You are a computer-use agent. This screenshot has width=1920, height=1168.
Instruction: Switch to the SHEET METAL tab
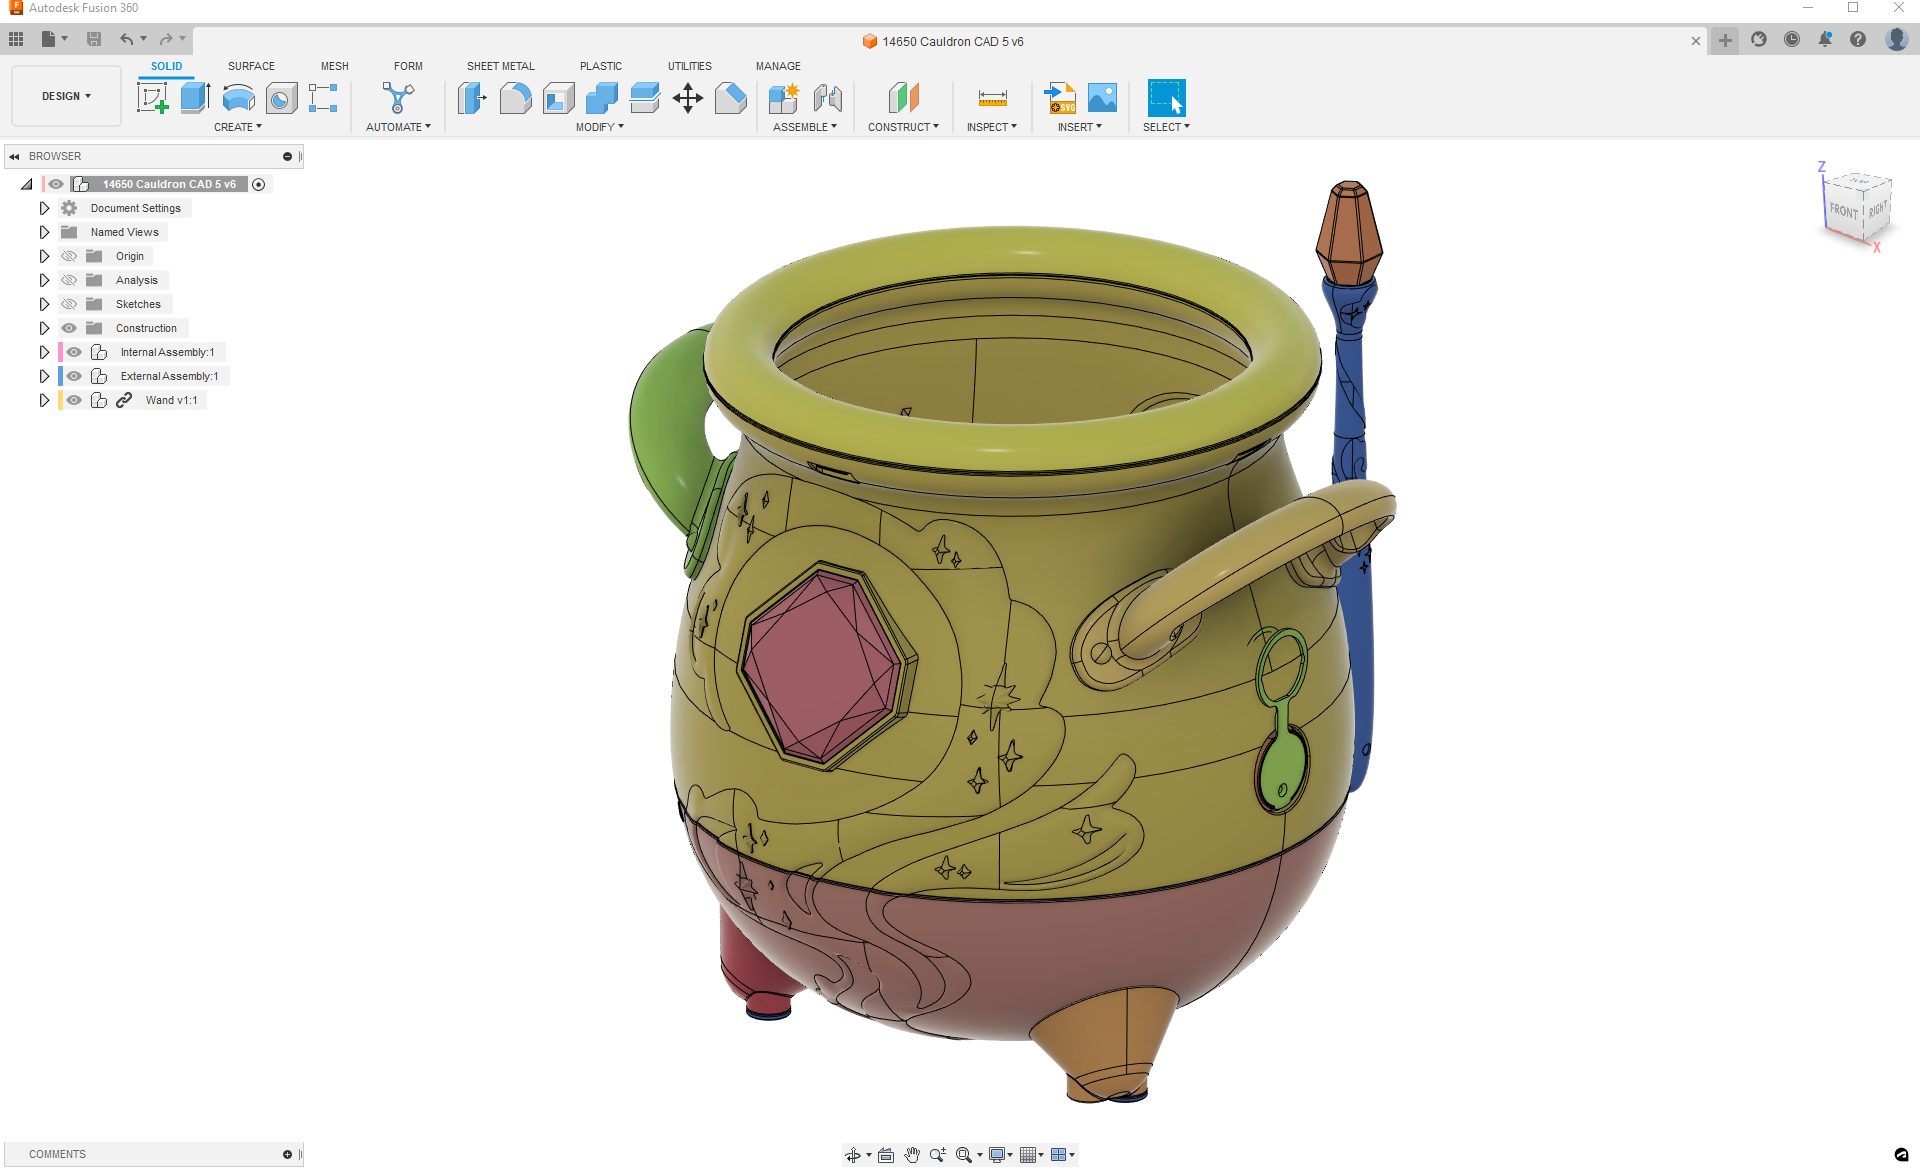tap(500, 66)
